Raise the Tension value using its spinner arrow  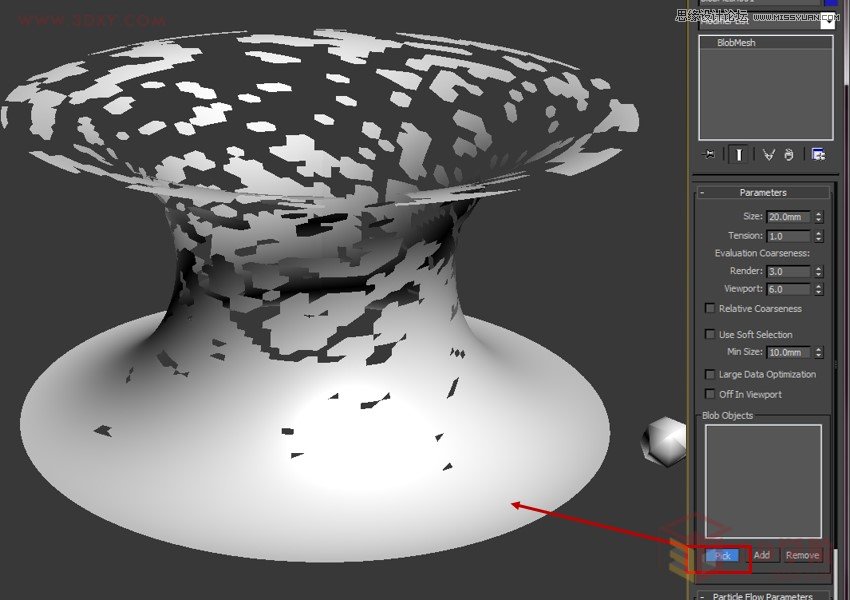[x=819, y=232]
